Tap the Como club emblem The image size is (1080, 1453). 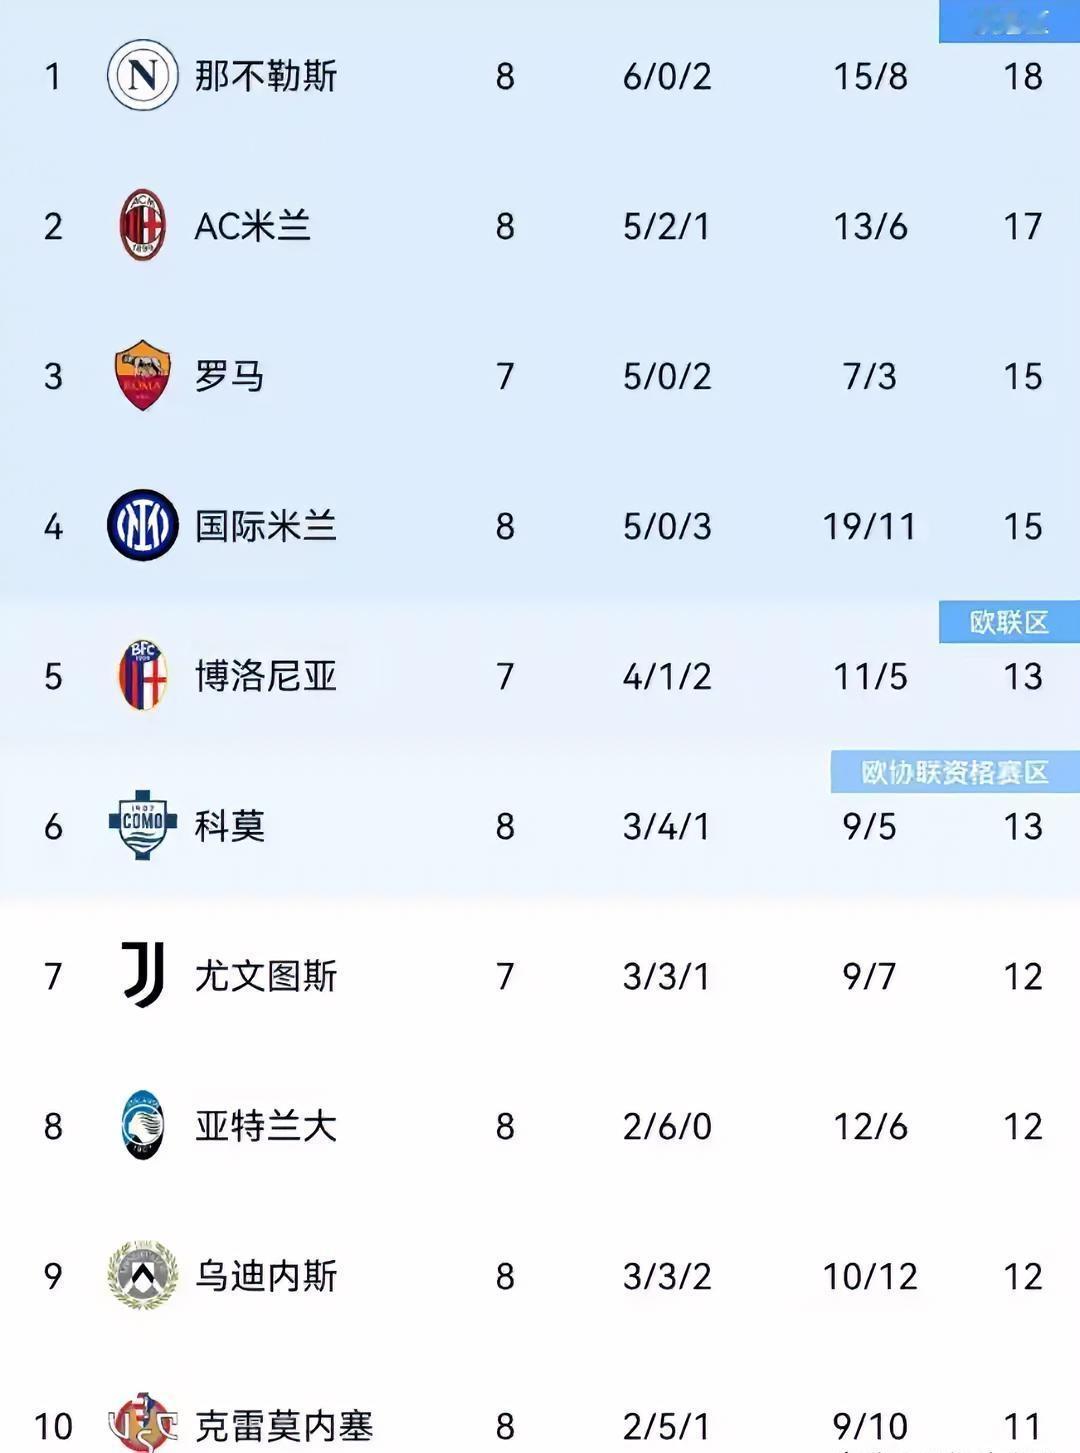tap(143, 825)
